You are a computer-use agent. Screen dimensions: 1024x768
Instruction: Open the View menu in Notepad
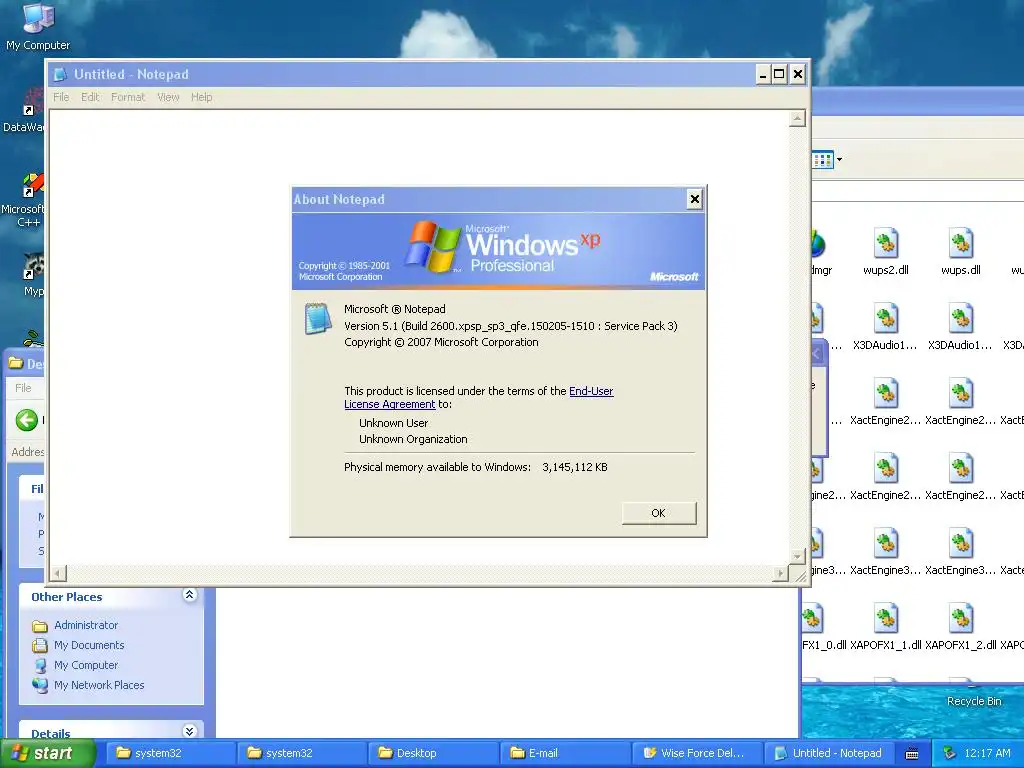(x=168, y=97)
